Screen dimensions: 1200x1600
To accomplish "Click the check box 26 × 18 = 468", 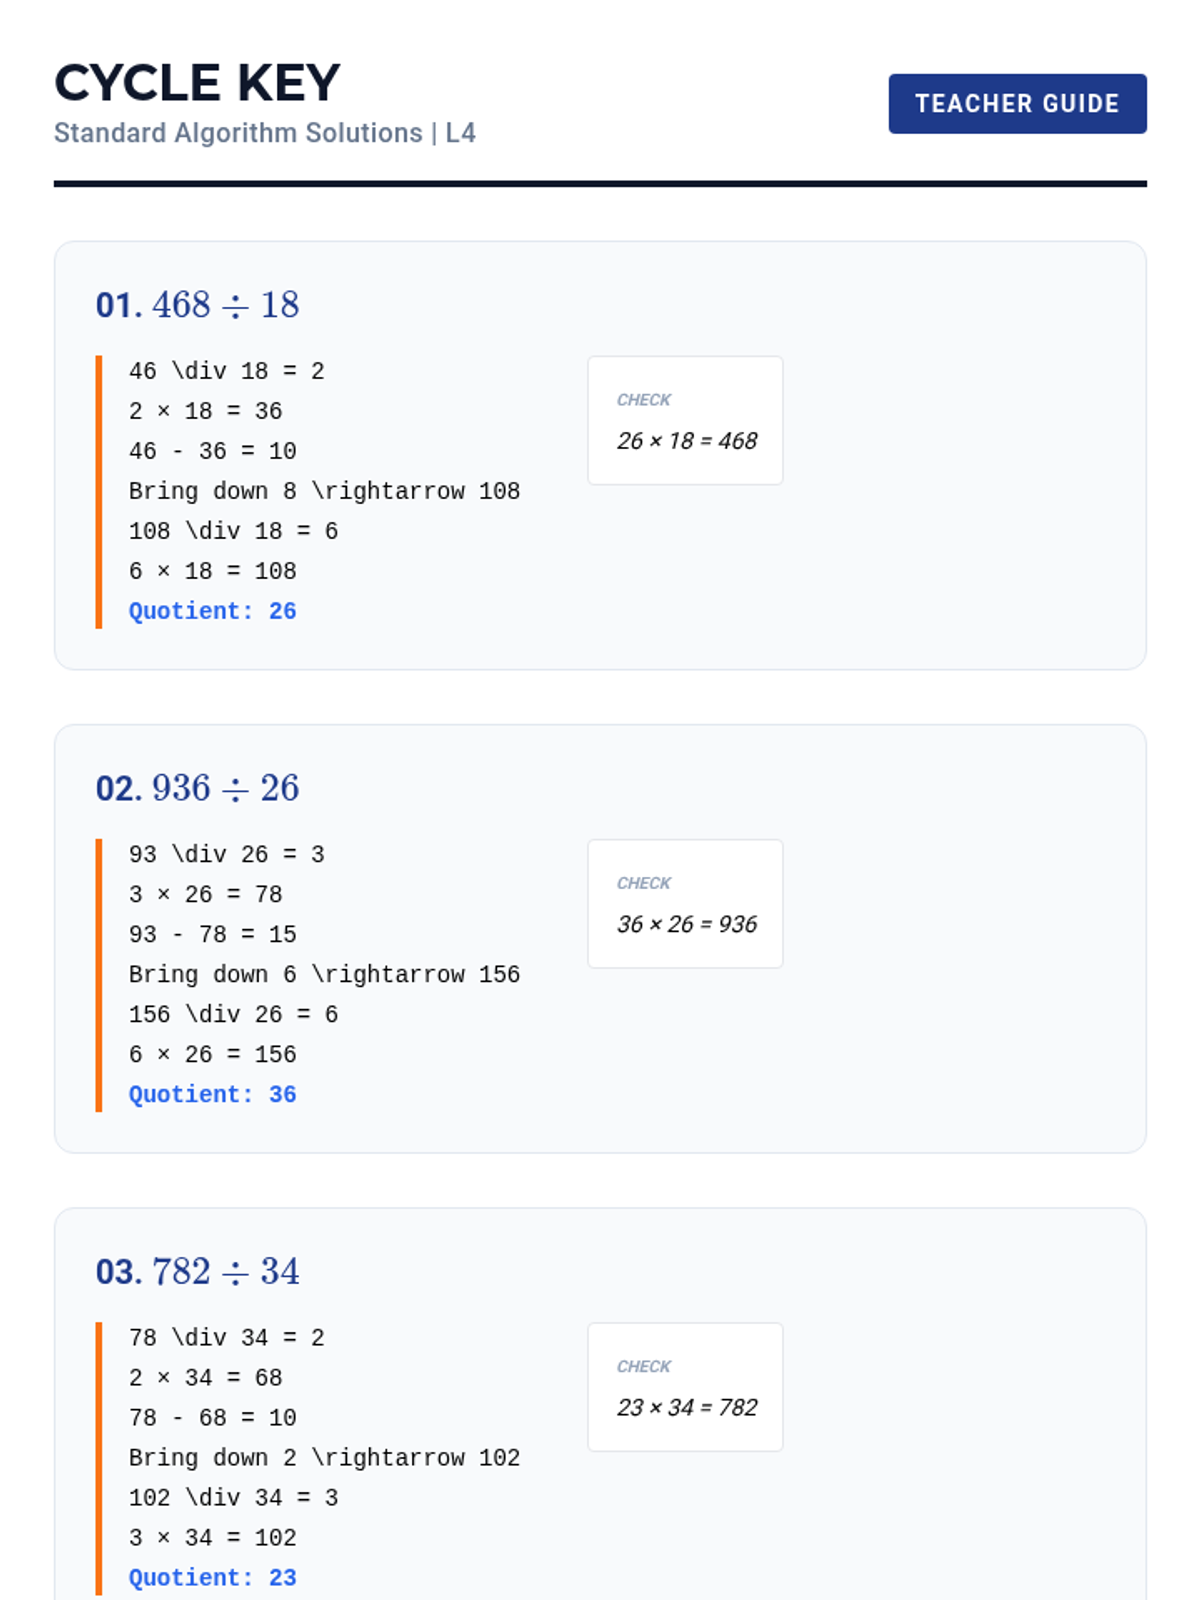I will (x=685, y=421).
